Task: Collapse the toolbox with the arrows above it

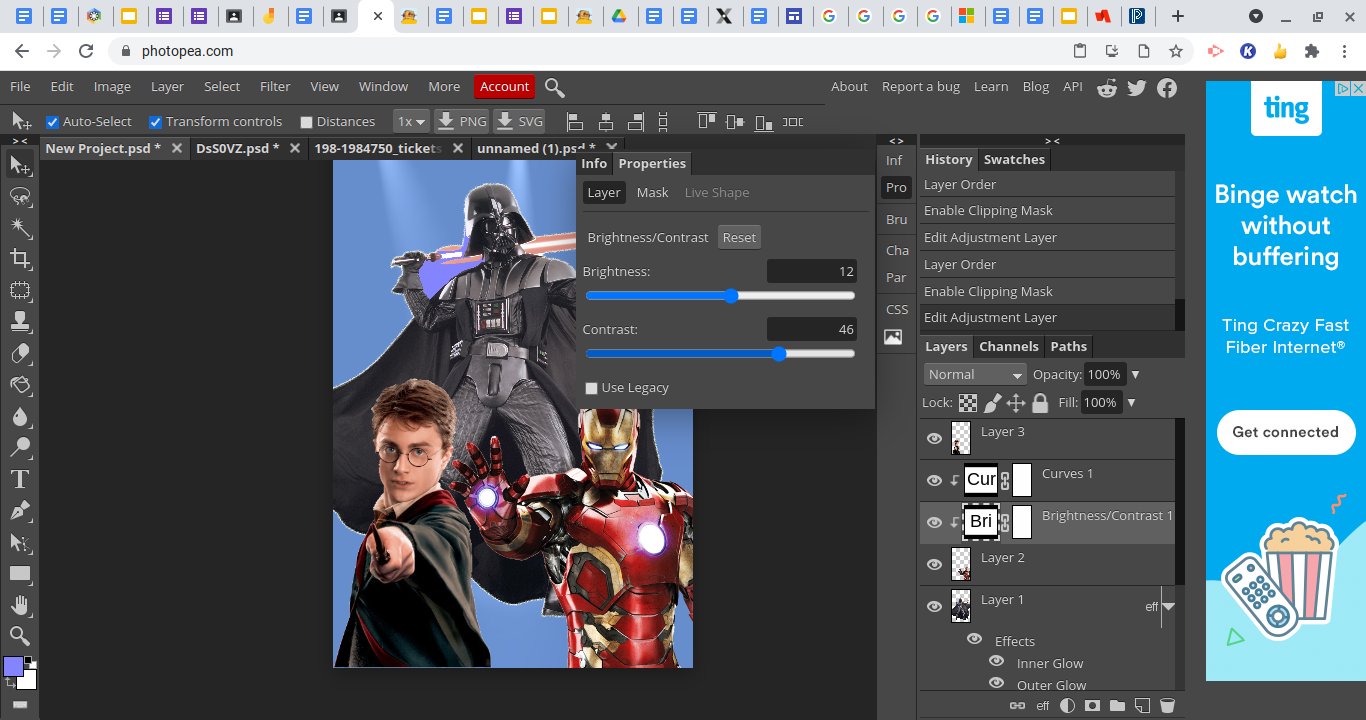Action: (20, 141)
